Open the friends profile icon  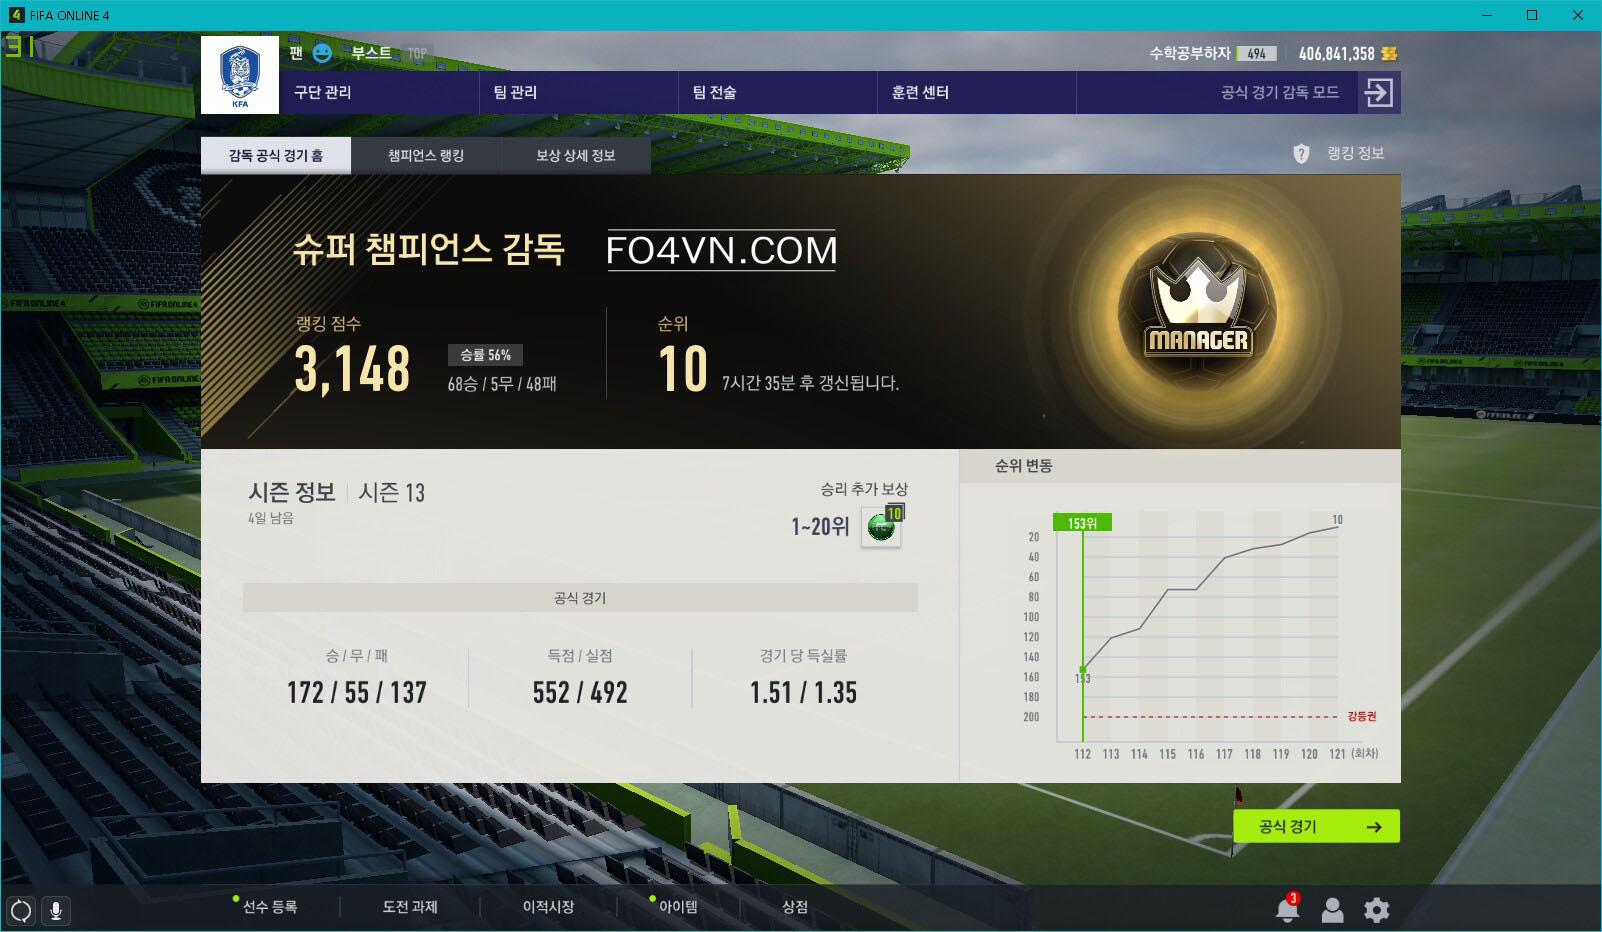tap(1332, 909)
